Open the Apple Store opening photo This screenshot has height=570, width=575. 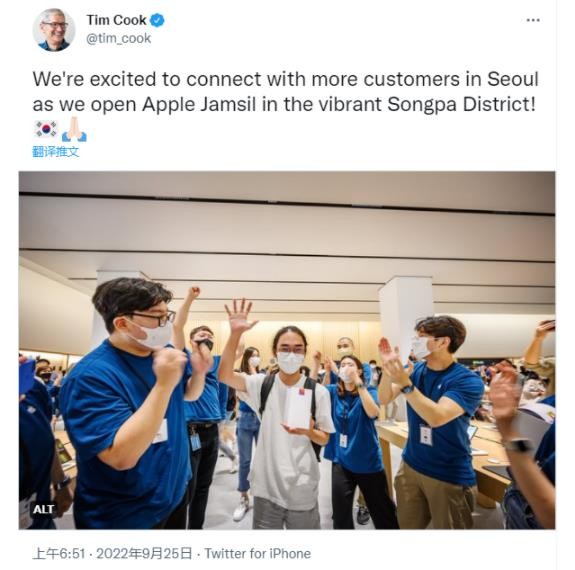pyautogui.click(x=287, y=350)
